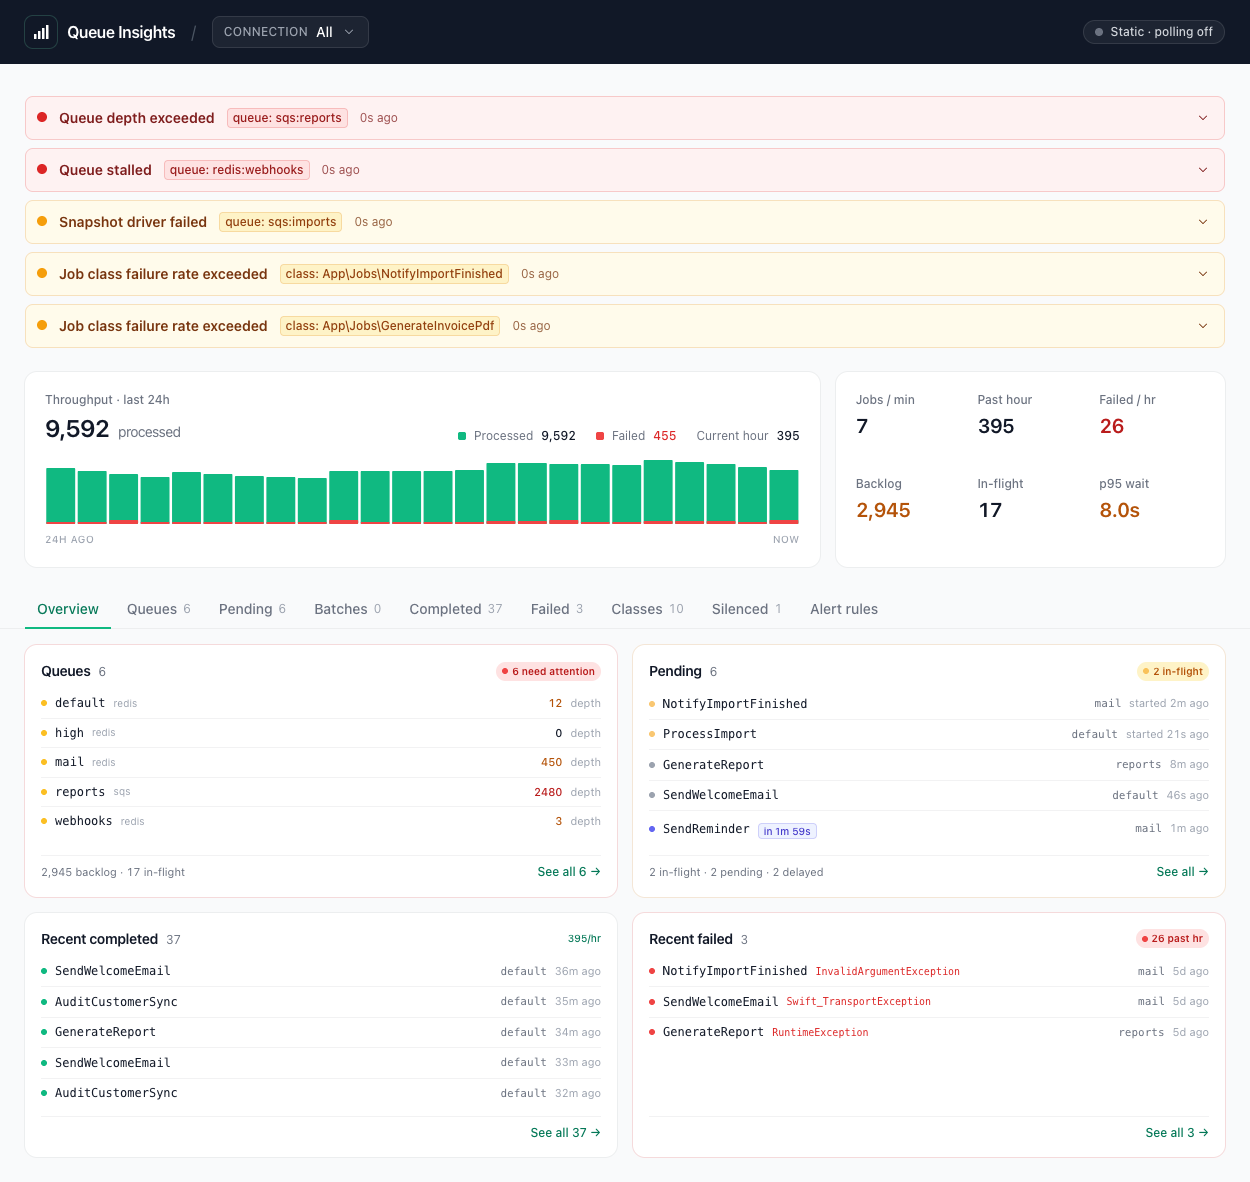This screenshot has width=1250, height=1182.
Task: Click the RuntimeException failed job label
Action: point(820,1033)
